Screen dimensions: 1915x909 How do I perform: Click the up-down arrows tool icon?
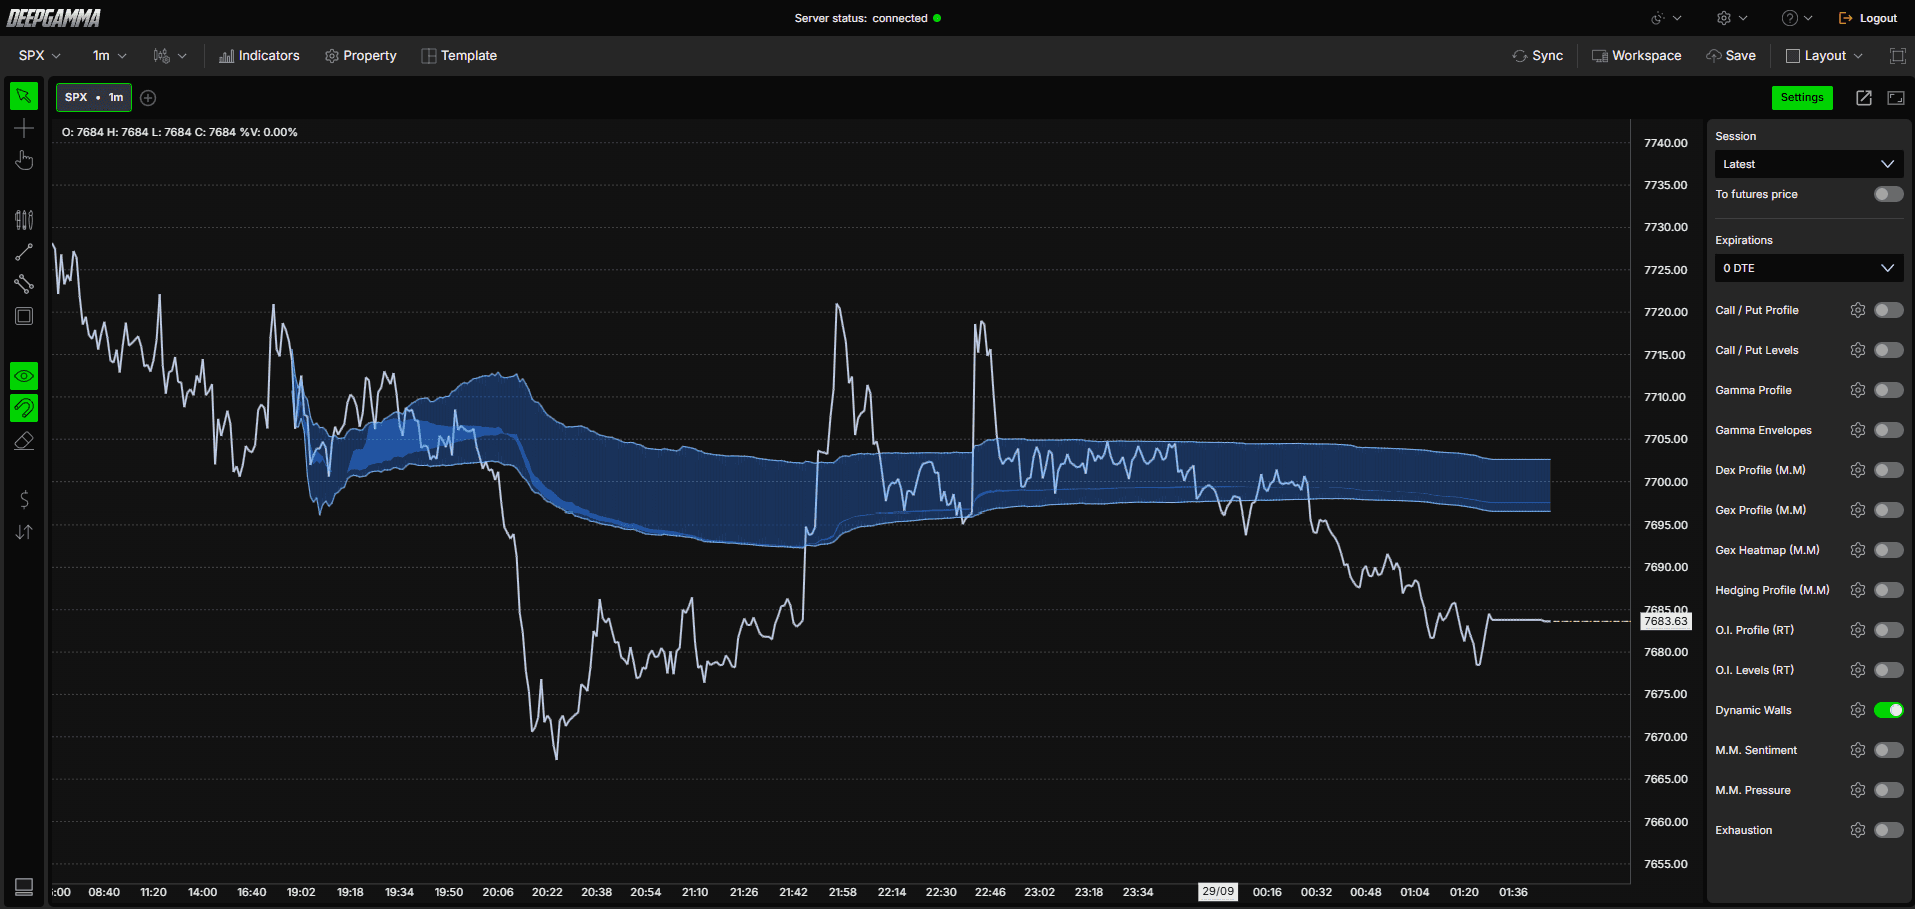[x=24, y=532]
